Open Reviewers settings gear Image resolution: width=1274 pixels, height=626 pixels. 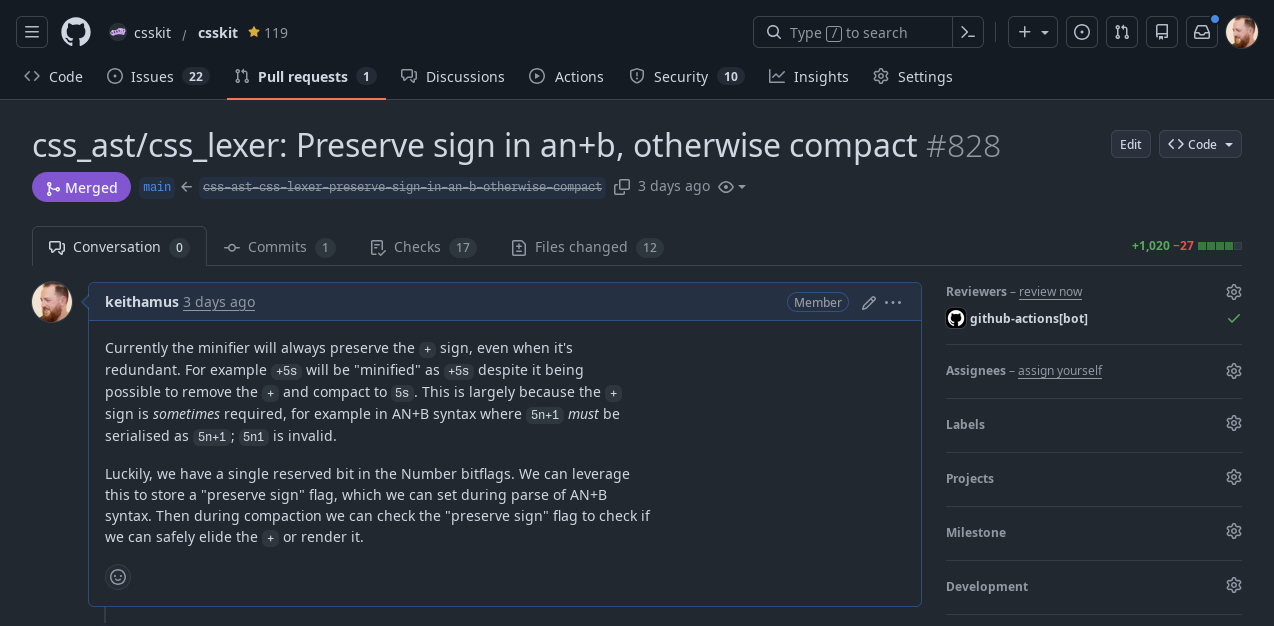[1234, 292]
